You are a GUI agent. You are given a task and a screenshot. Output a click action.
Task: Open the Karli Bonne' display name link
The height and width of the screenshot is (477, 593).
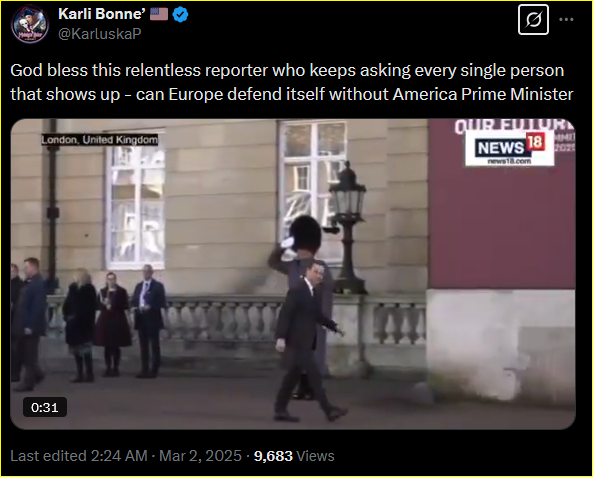coord(102,14)
